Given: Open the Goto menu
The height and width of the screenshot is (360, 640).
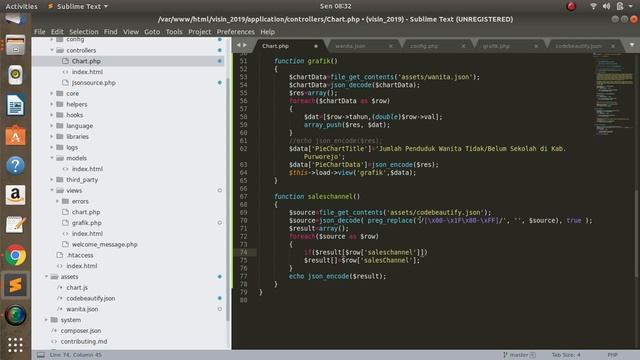Looking at the screenshot, I should [x=152, y=32].
